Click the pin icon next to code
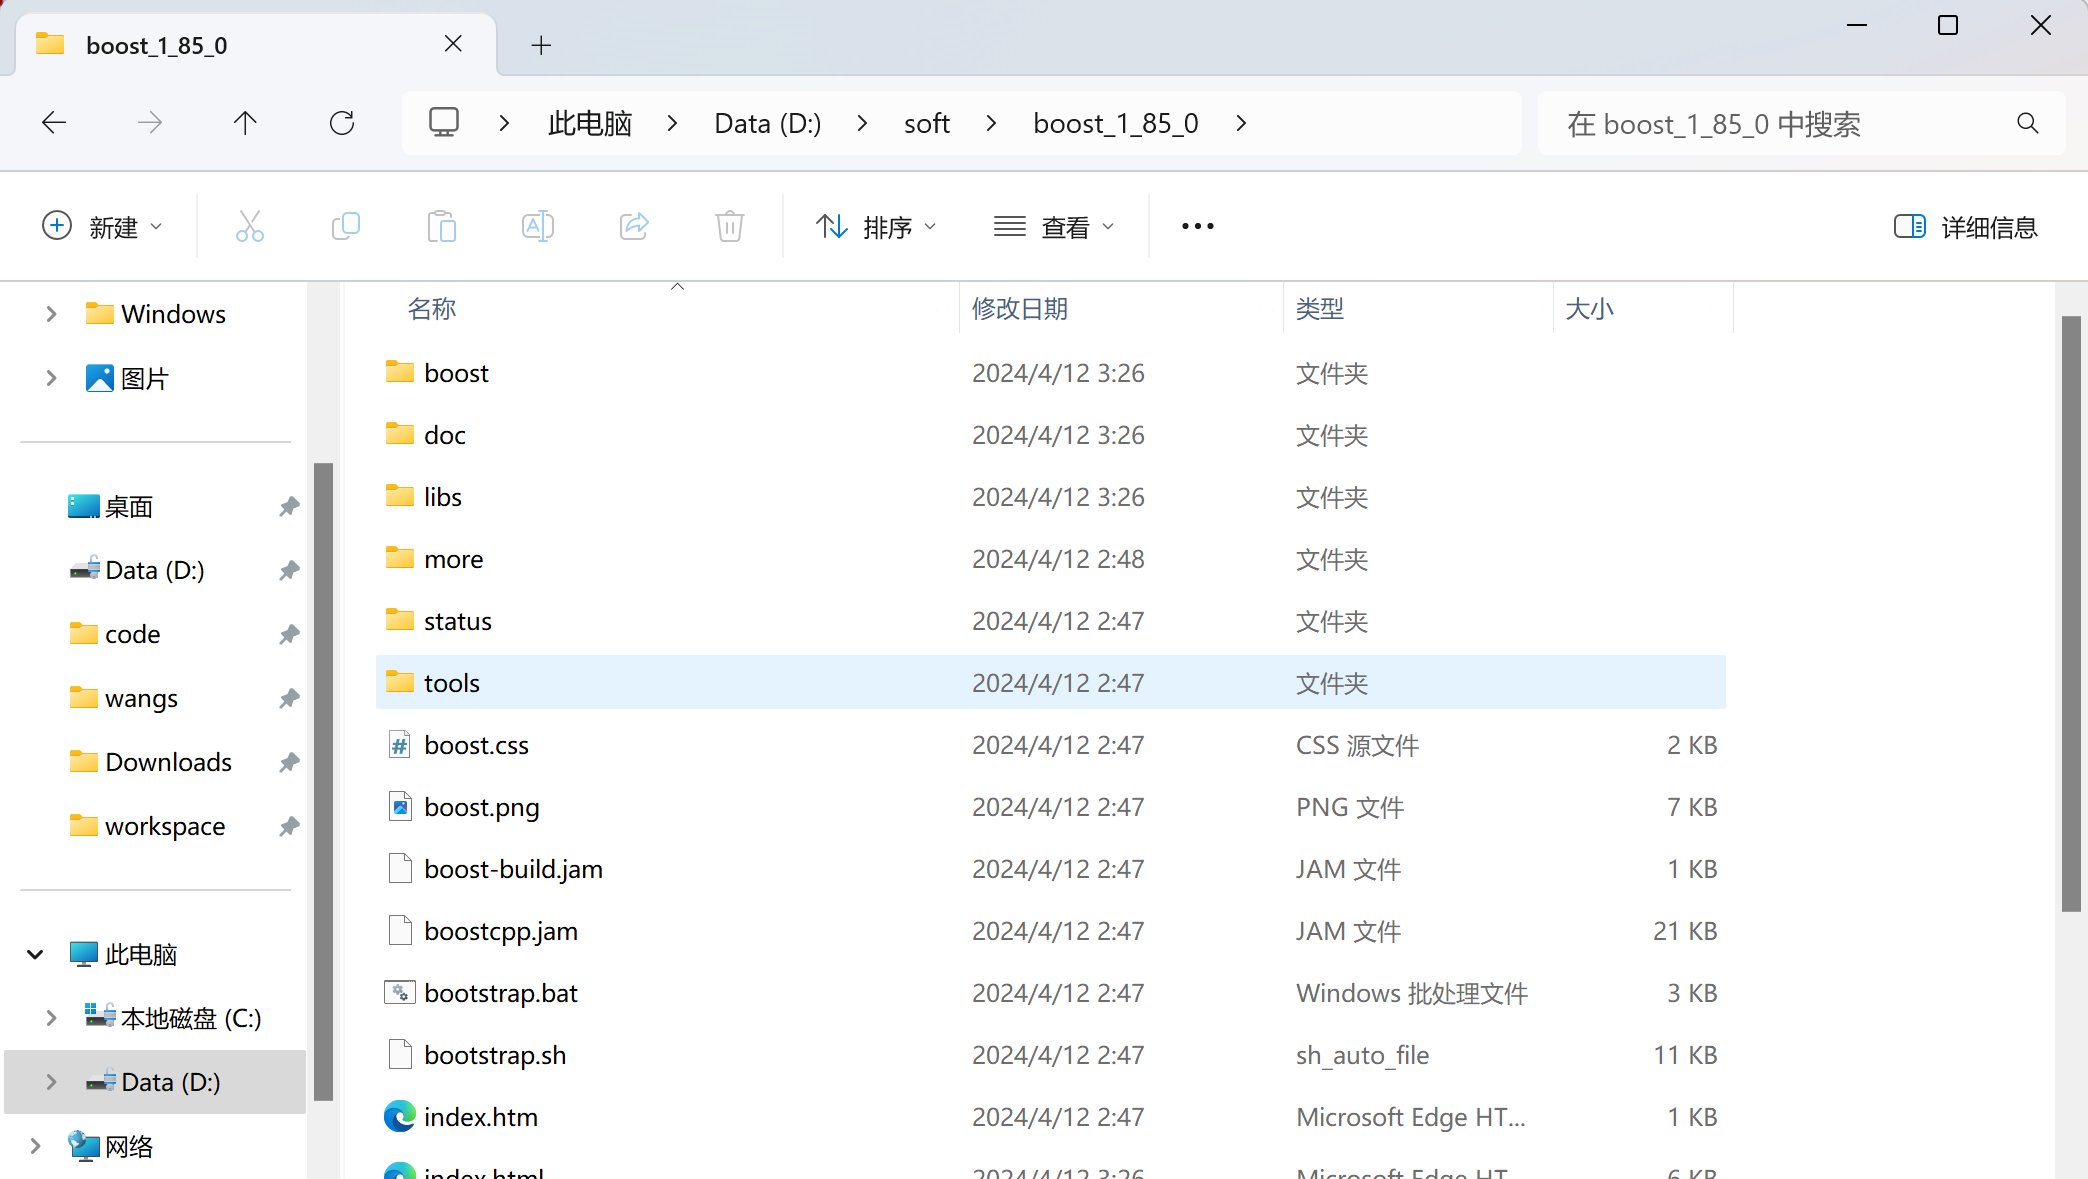Screen dimensions: 2088x1179 [x=289, y=635]
